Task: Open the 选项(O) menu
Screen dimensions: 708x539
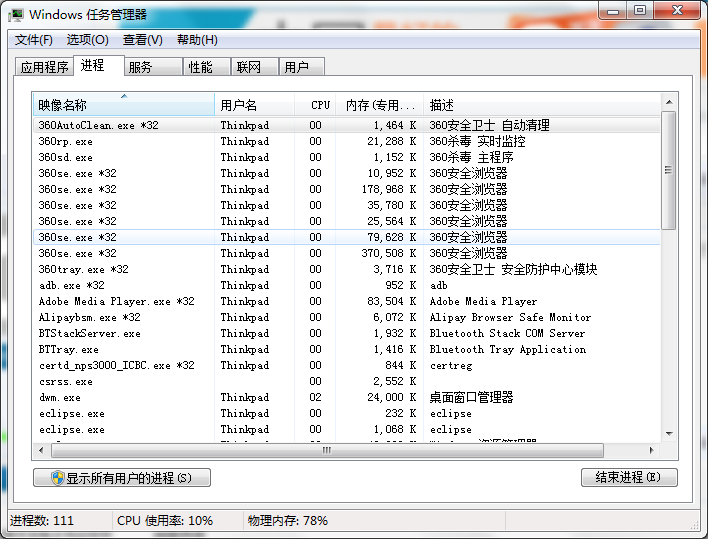Action: (88, 40)
